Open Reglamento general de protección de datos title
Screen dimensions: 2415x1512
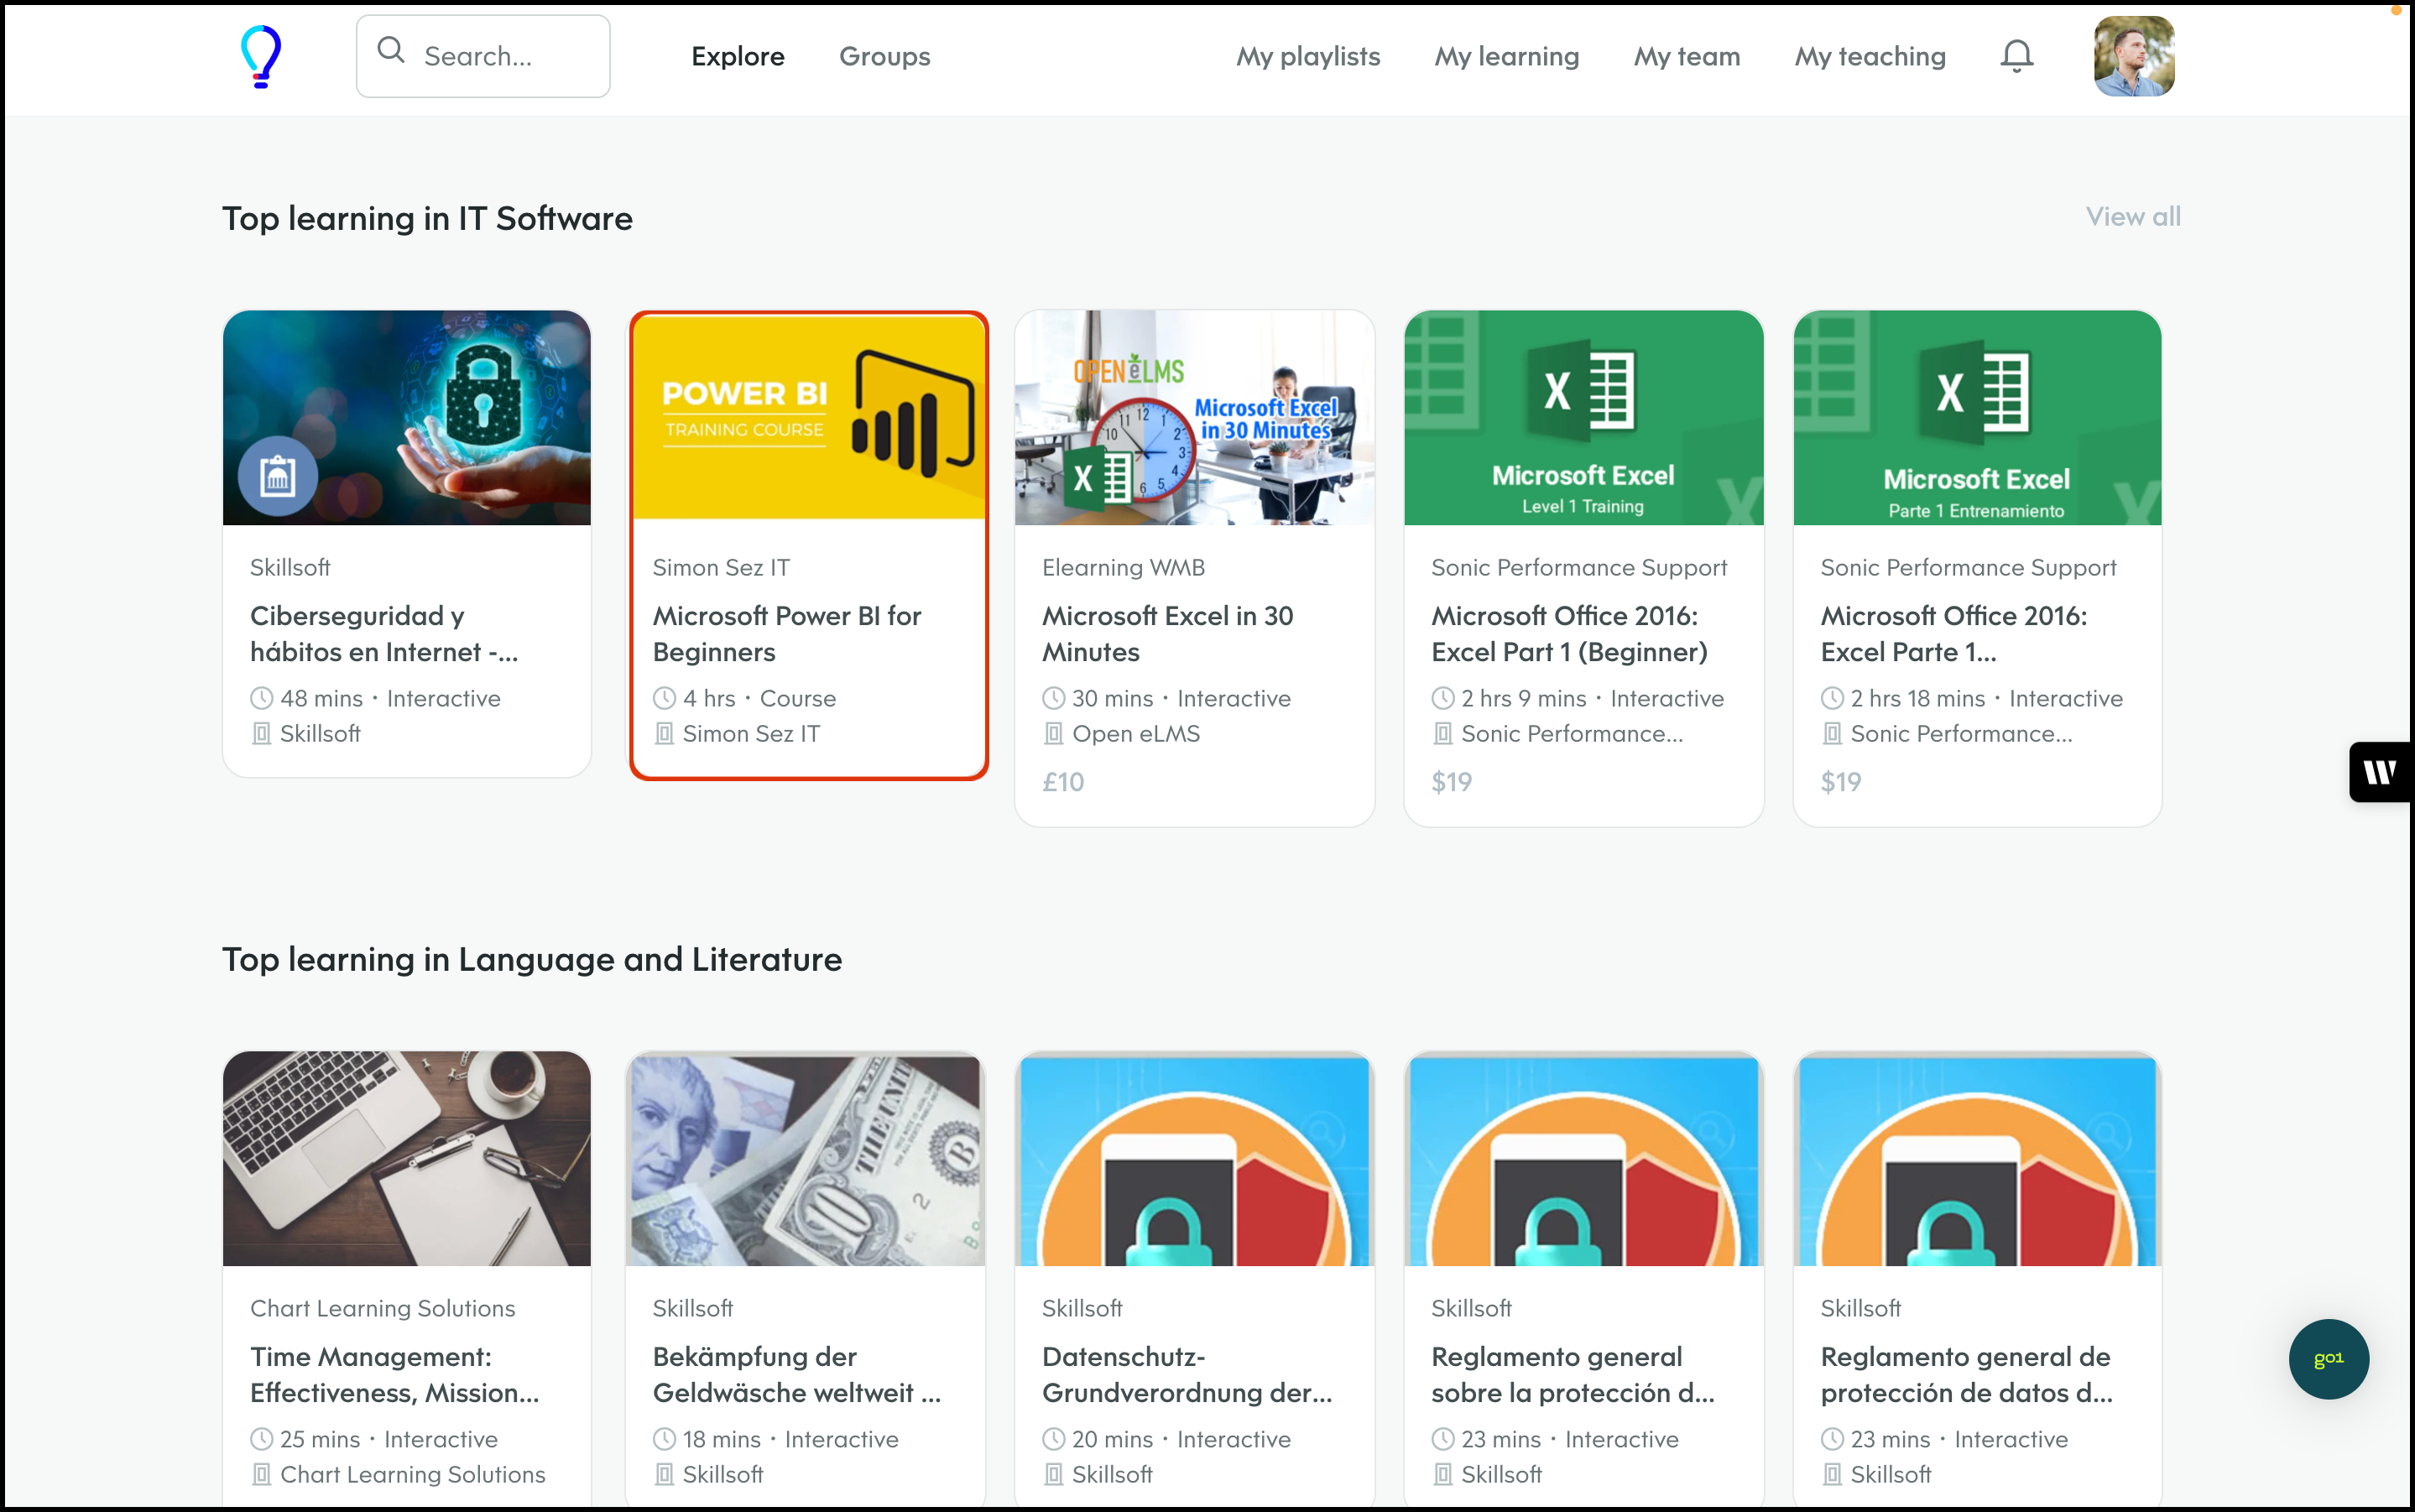[x=1966, y=1375]
